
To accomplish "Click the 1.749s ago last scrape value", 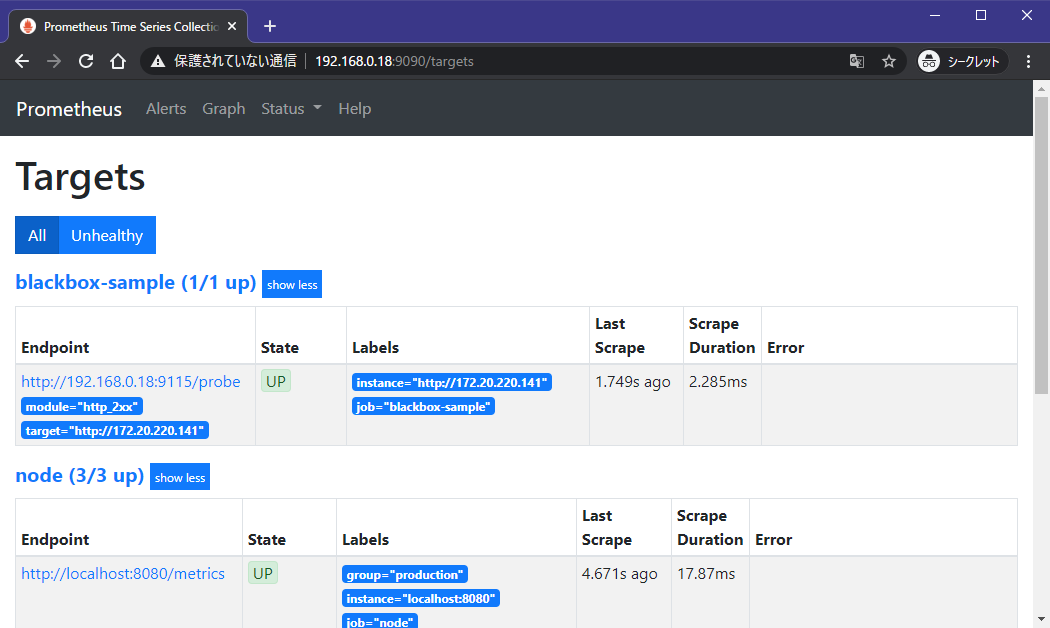I will point(633,382).
